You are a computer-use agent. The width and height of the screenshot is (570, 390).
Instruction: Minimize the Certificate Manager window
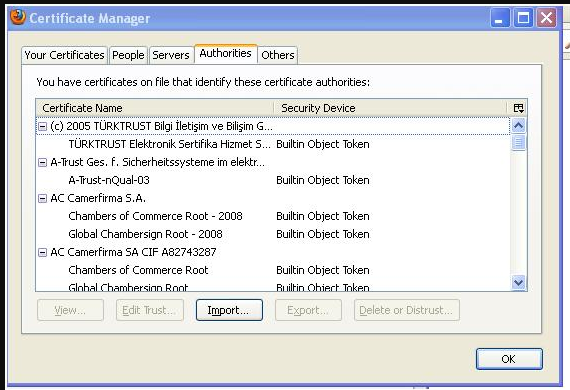[x=500, y=17]
